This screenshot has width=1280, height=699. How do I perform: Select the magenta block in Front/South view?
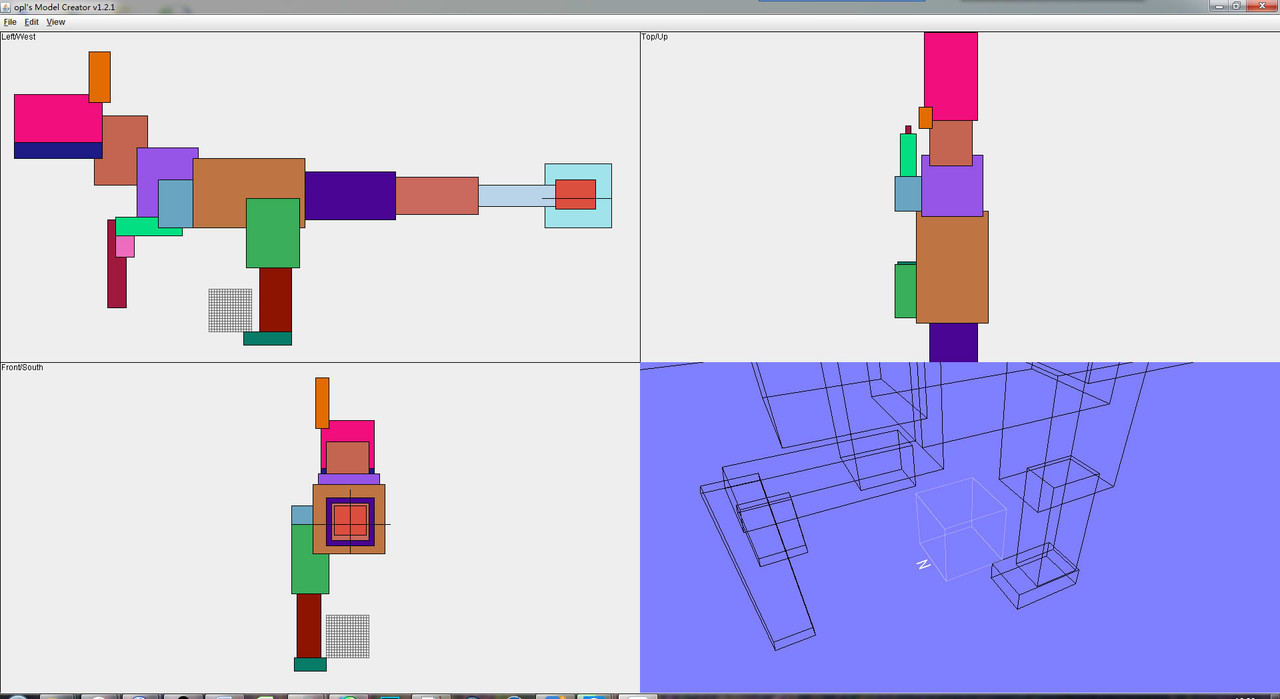348,431
